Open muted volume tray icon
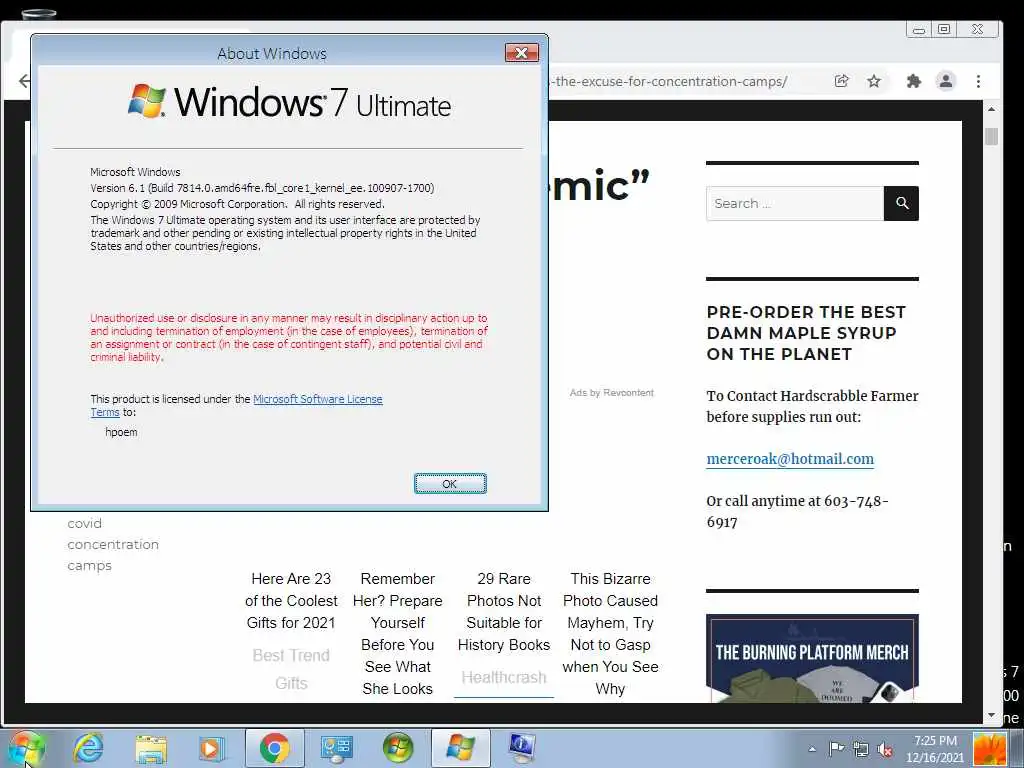The image size is (1024, 768). [886, 749]
